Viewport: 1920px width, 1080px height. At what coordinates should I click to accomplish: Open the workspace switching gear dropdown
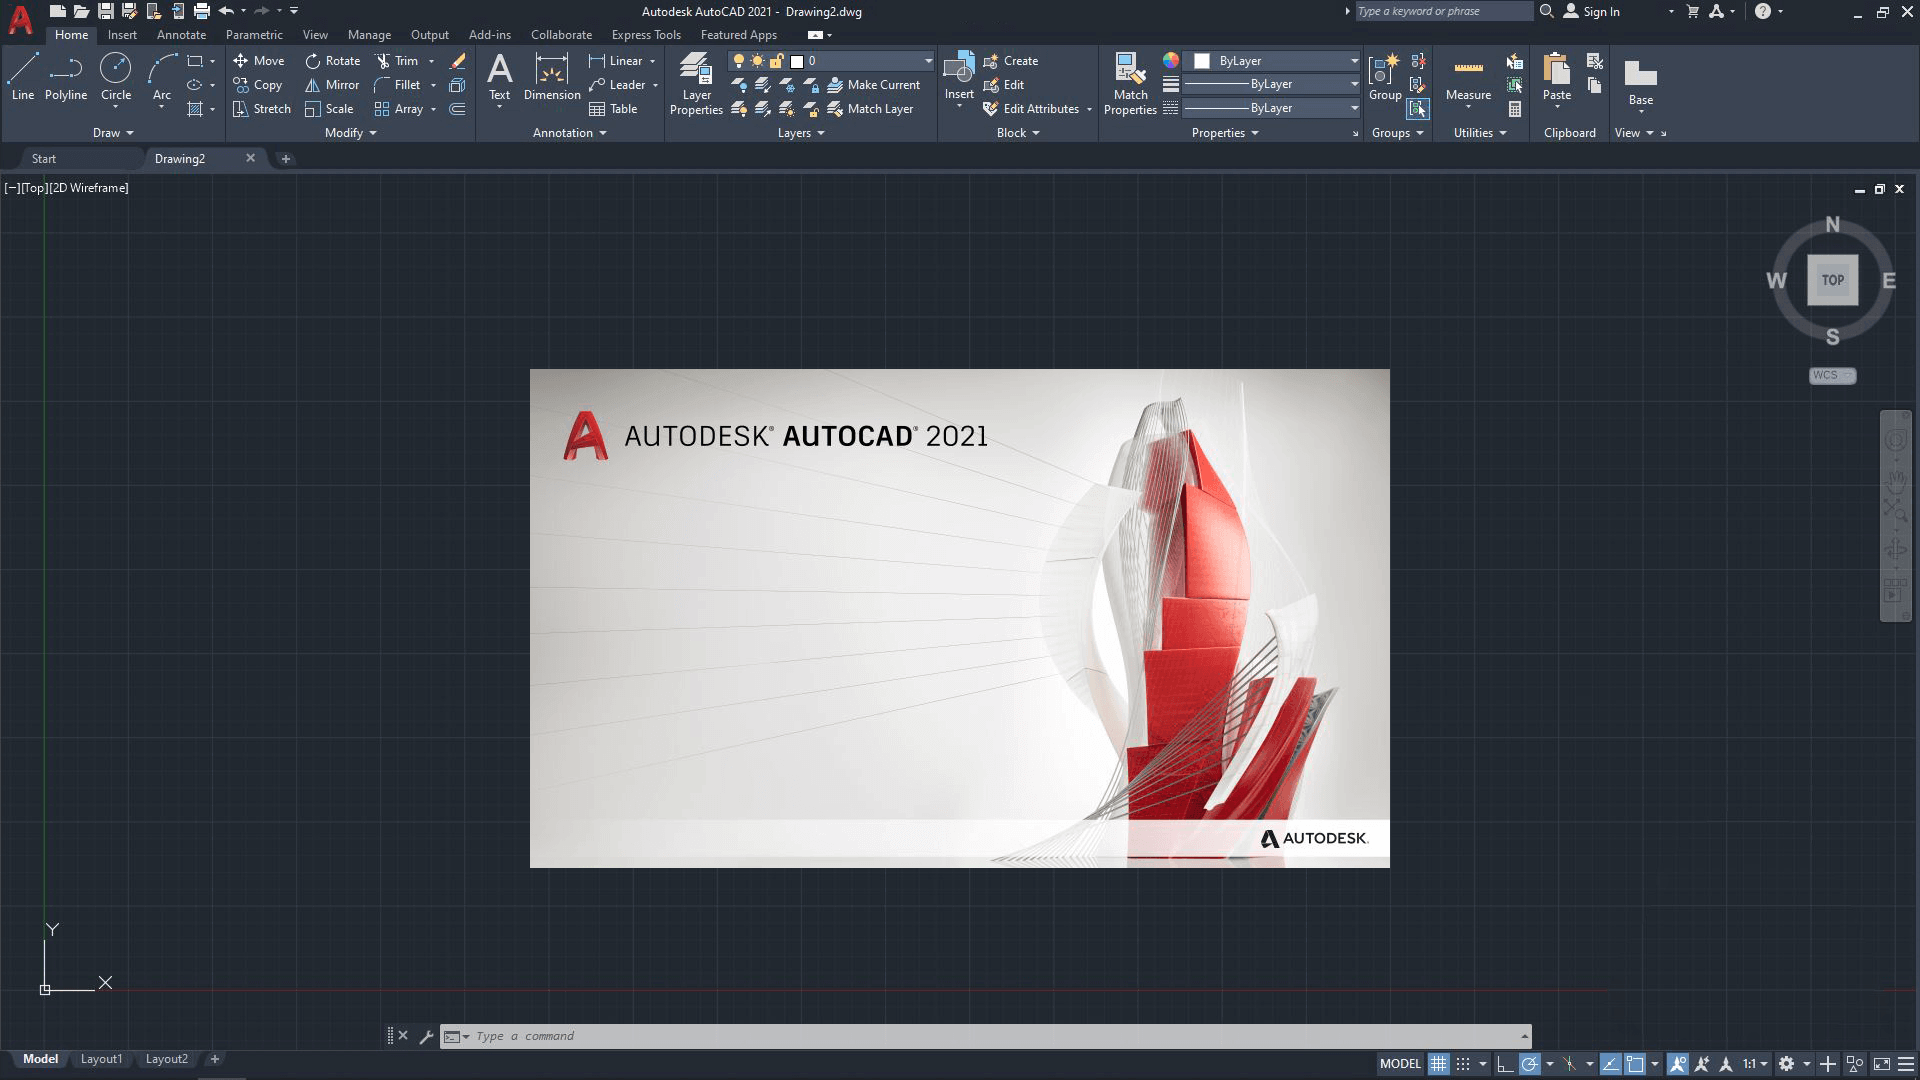1807,1064
